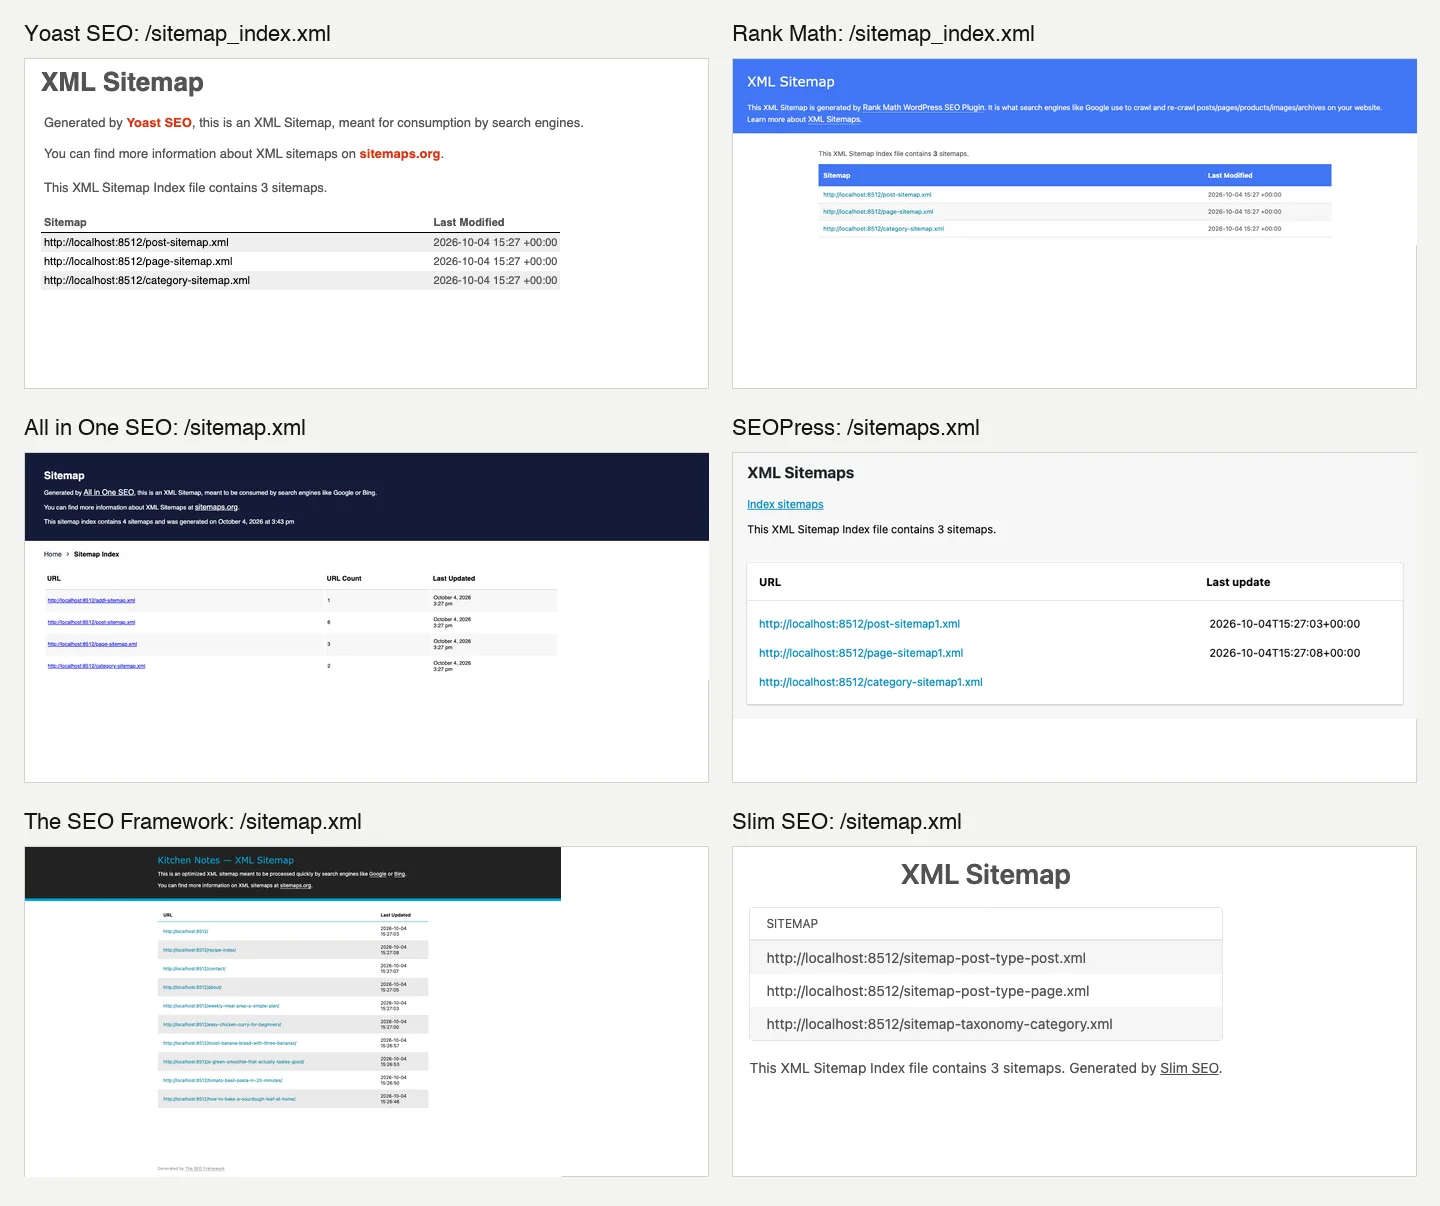The width and height of the screenshot is (1440, 1206).
Task: Go to Home breadcrumb in All in One SEO
Action: pyautogui.click(x=53, y=554)
